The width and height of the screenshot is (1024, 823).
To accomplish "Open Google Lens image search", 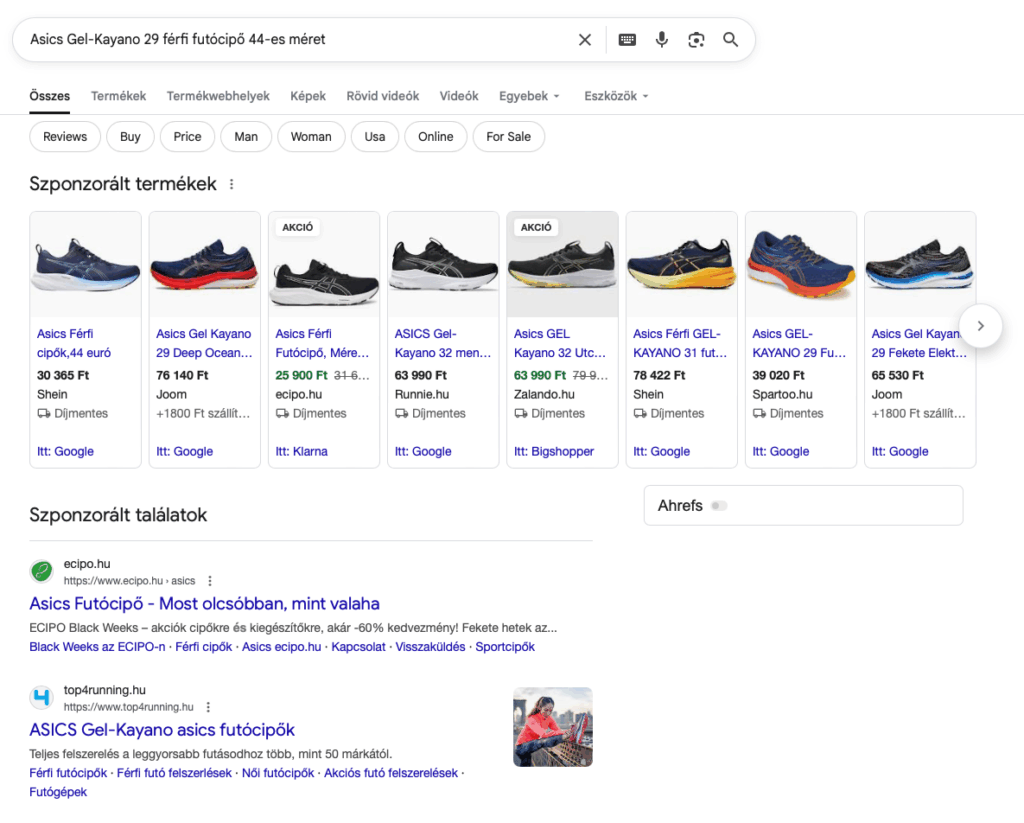I will (x=696, y=40).
